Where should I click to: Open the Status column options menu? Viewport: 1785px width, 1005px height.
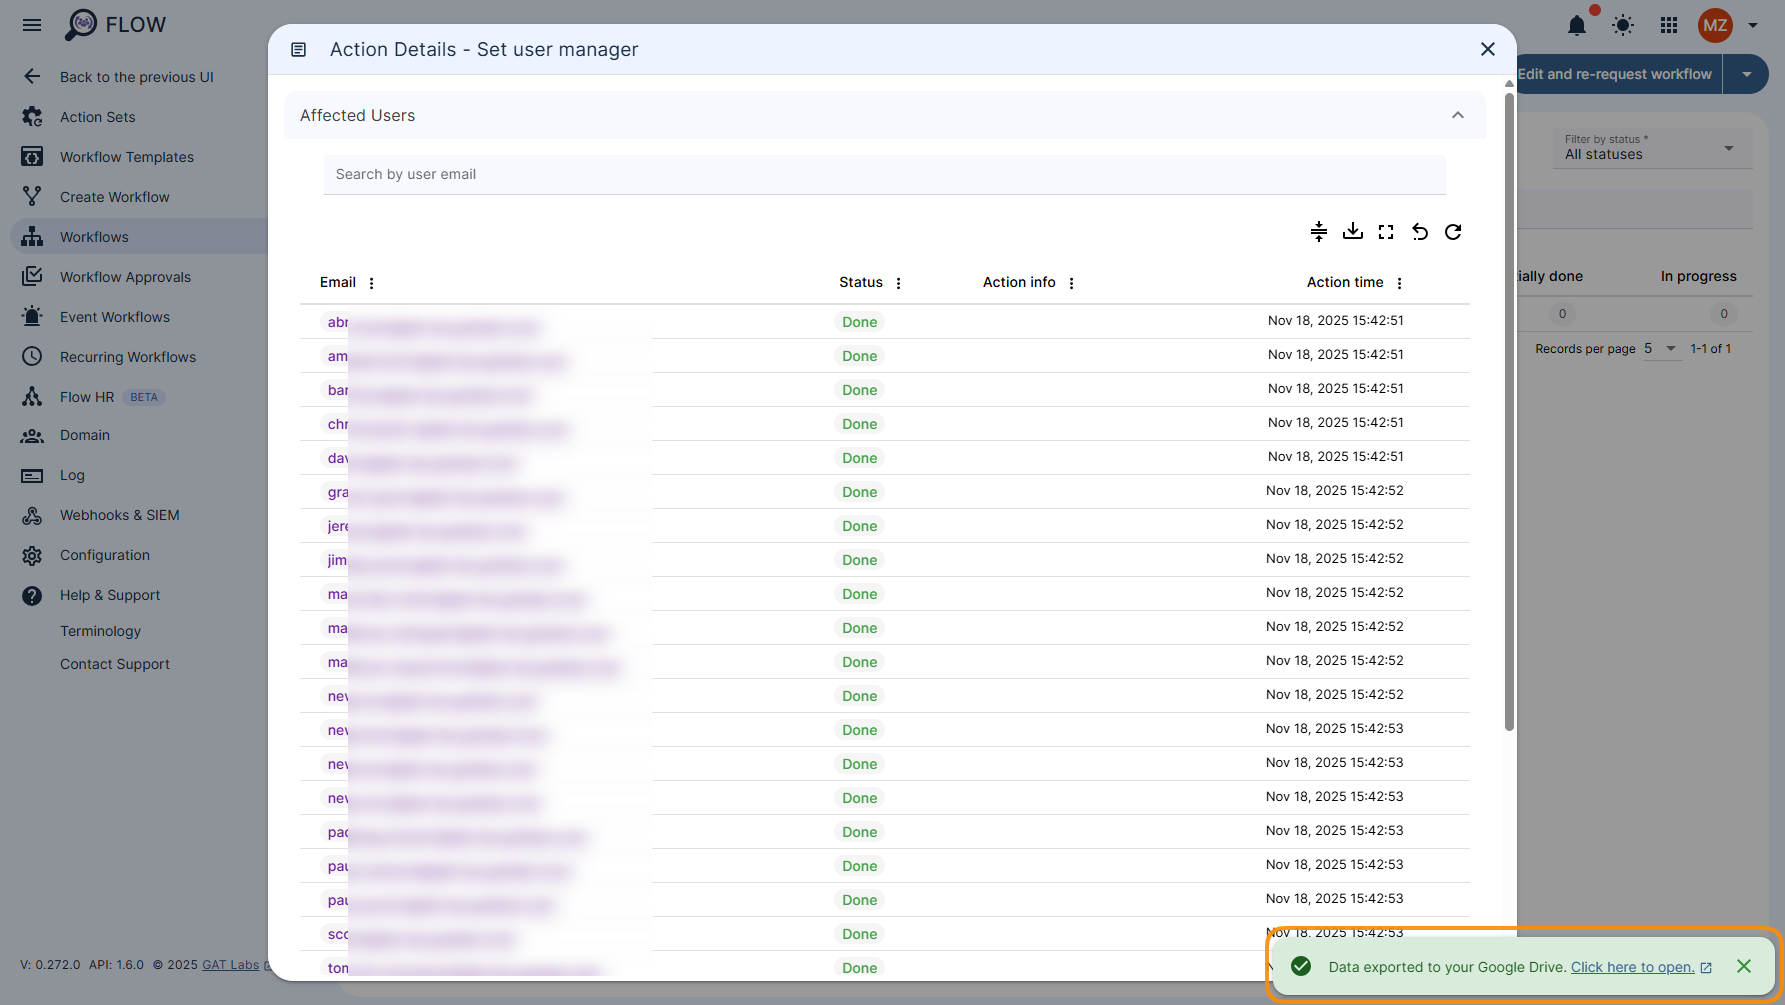pos(898,282)
